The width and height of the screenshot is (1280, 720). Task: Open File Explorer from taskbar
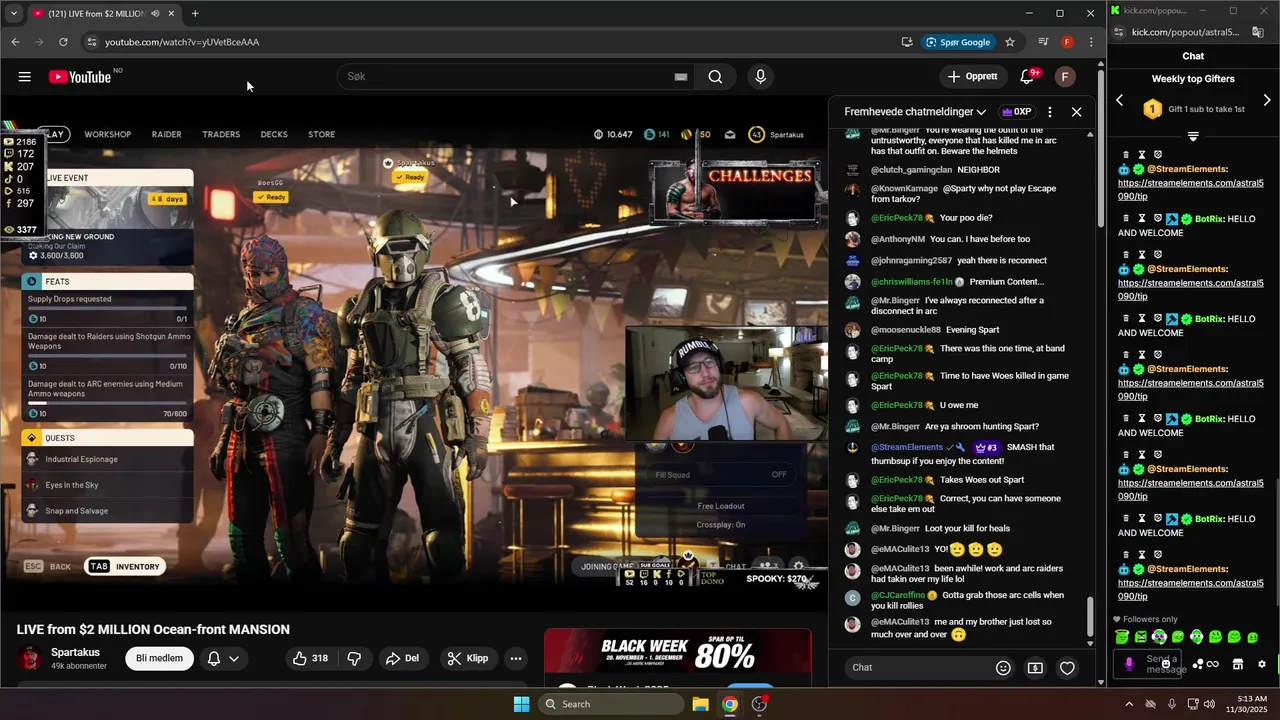pyautogui.click(x=700, y=704)
